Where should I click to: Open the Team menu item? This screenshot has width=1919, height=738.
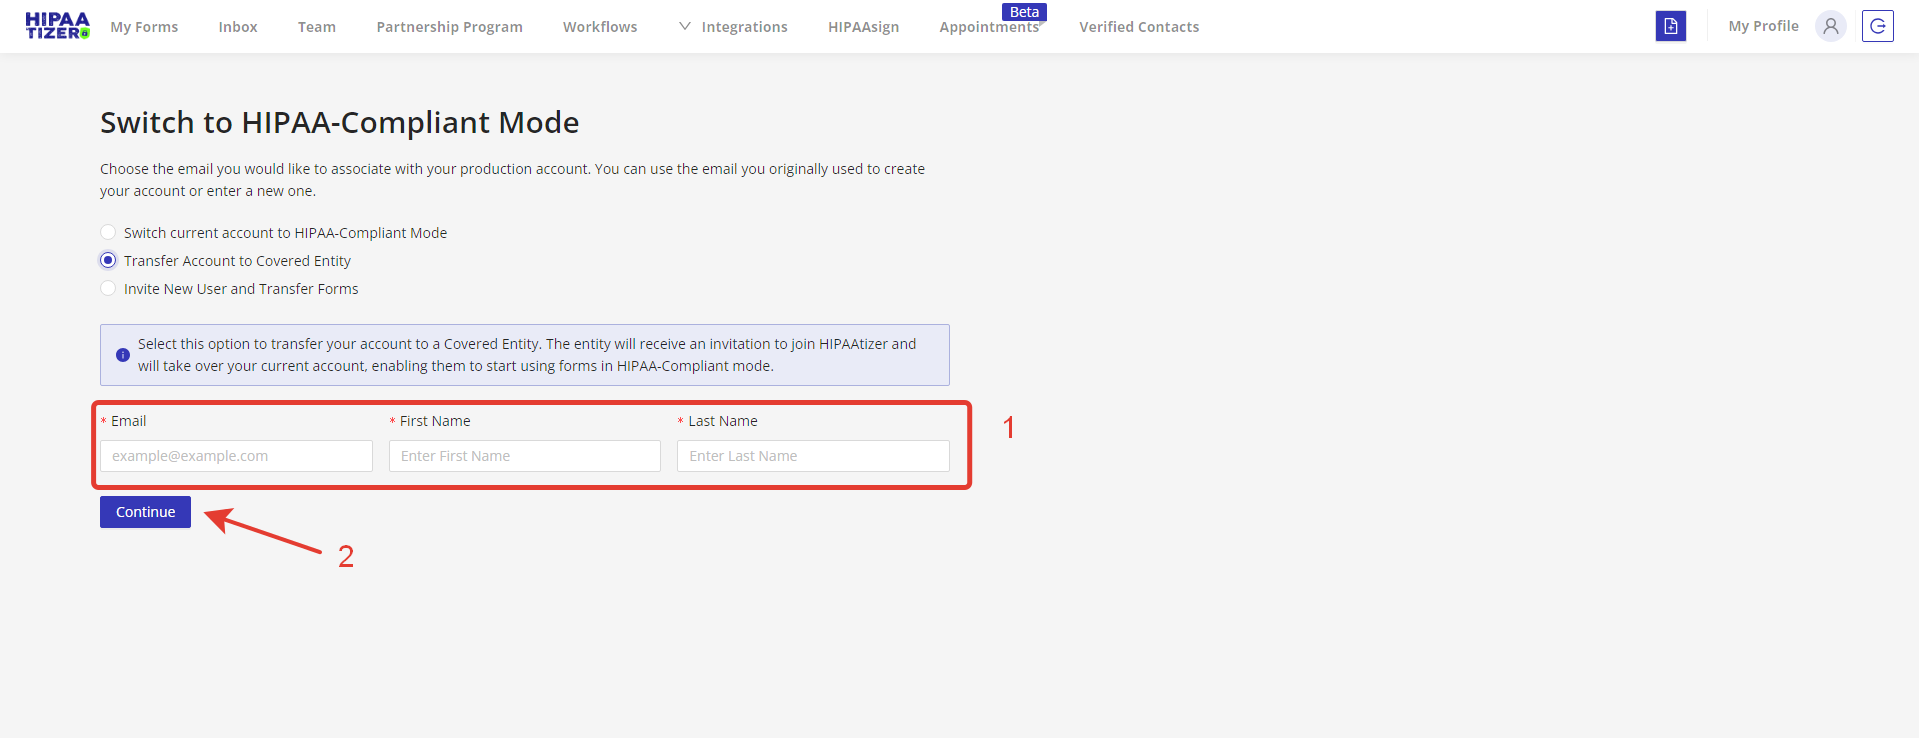(x=317, y=27)
